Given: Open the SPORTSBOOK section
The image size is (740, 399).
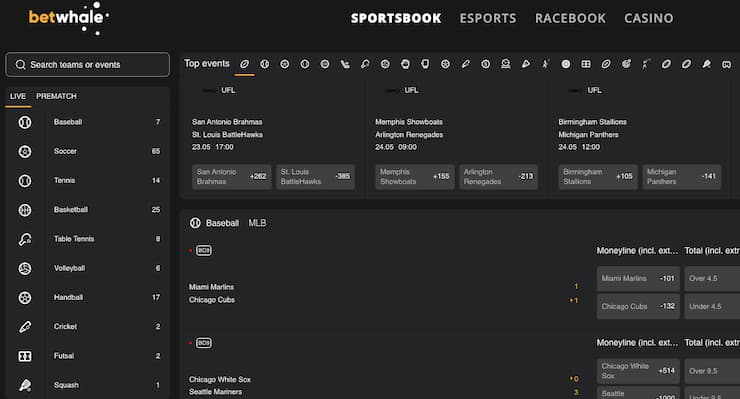Looking at the screenshot, I should 396,18.
